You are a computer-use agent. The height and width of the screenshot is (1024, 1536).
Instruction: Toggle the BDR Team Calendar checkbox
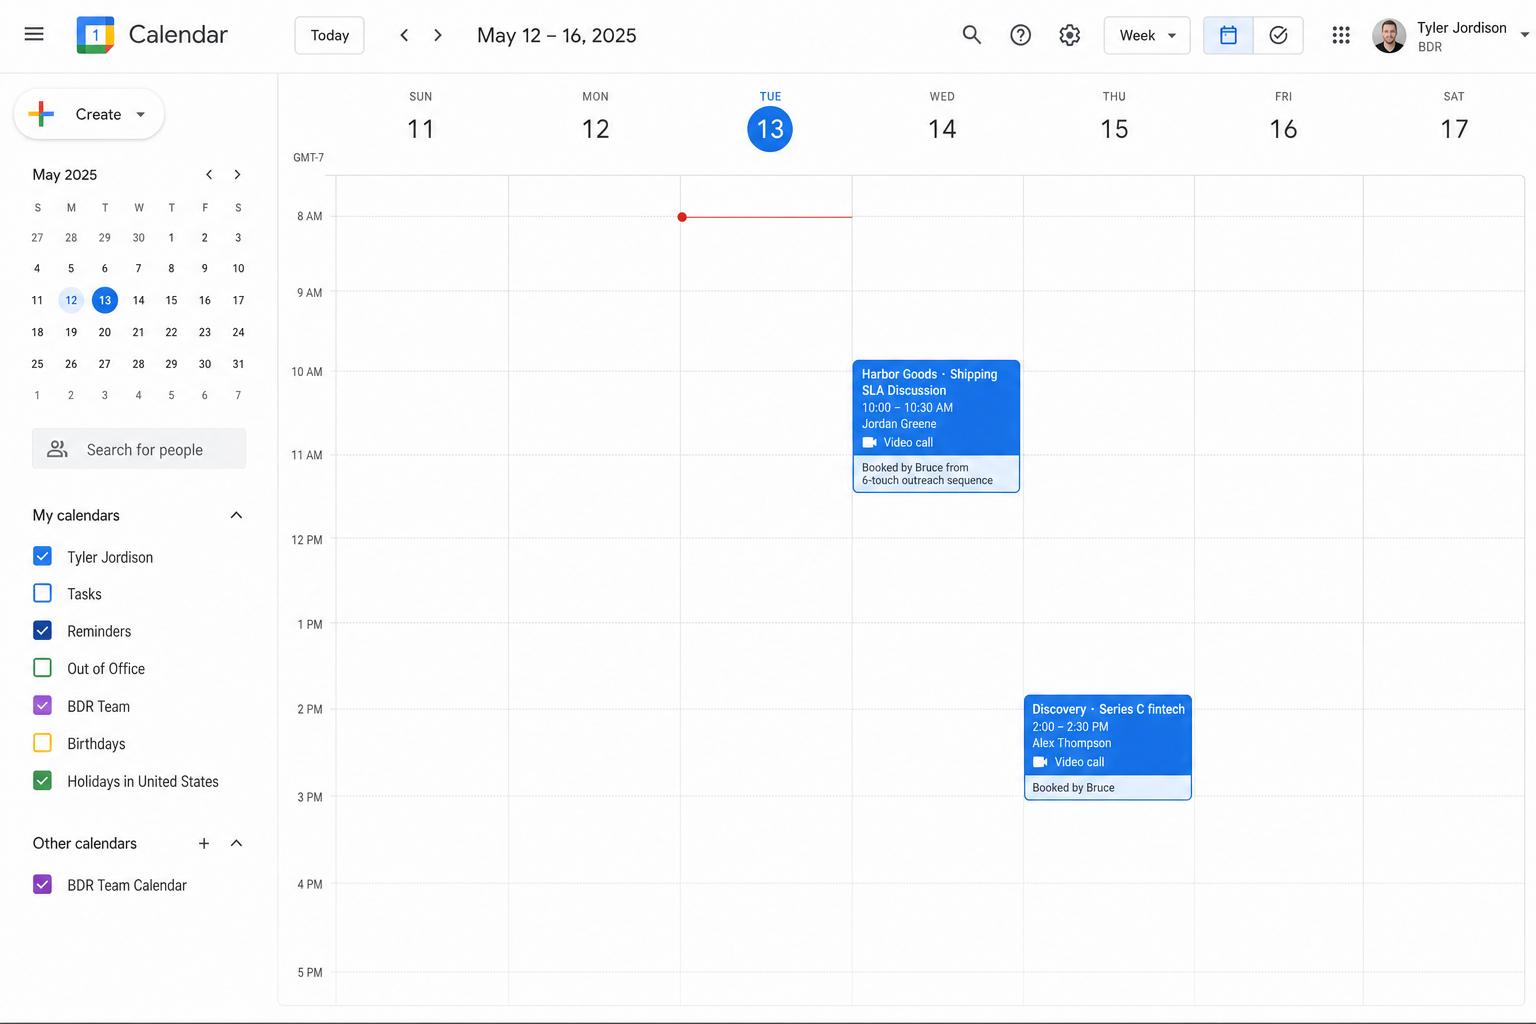tap(42, 884)
